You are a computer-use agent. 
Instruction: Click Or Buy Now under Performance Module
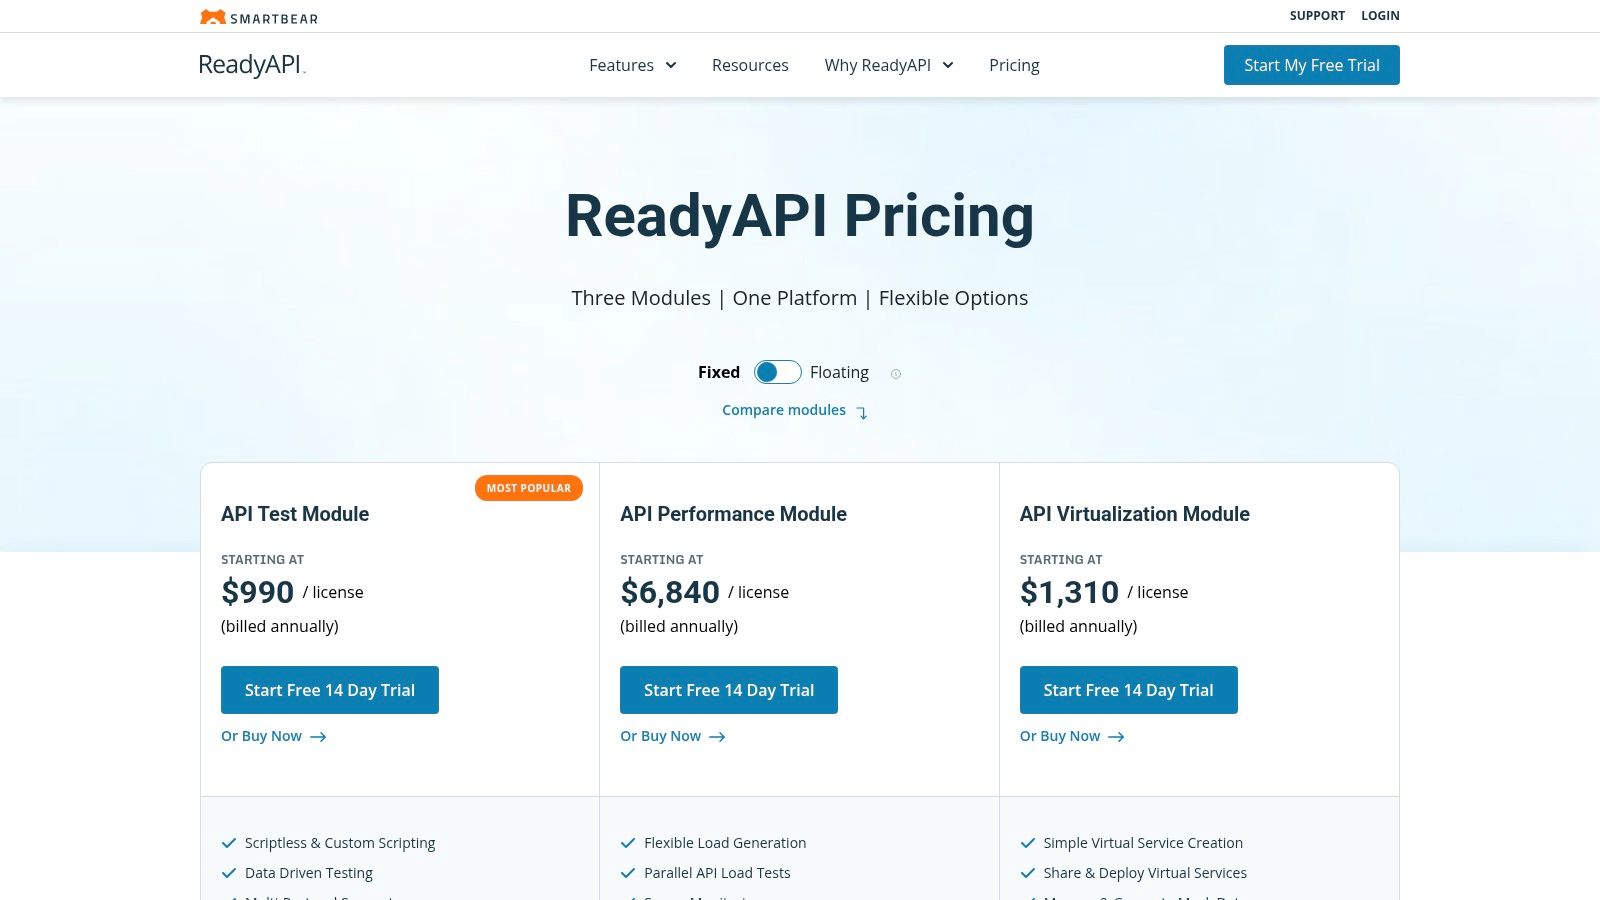click(660, 736)
